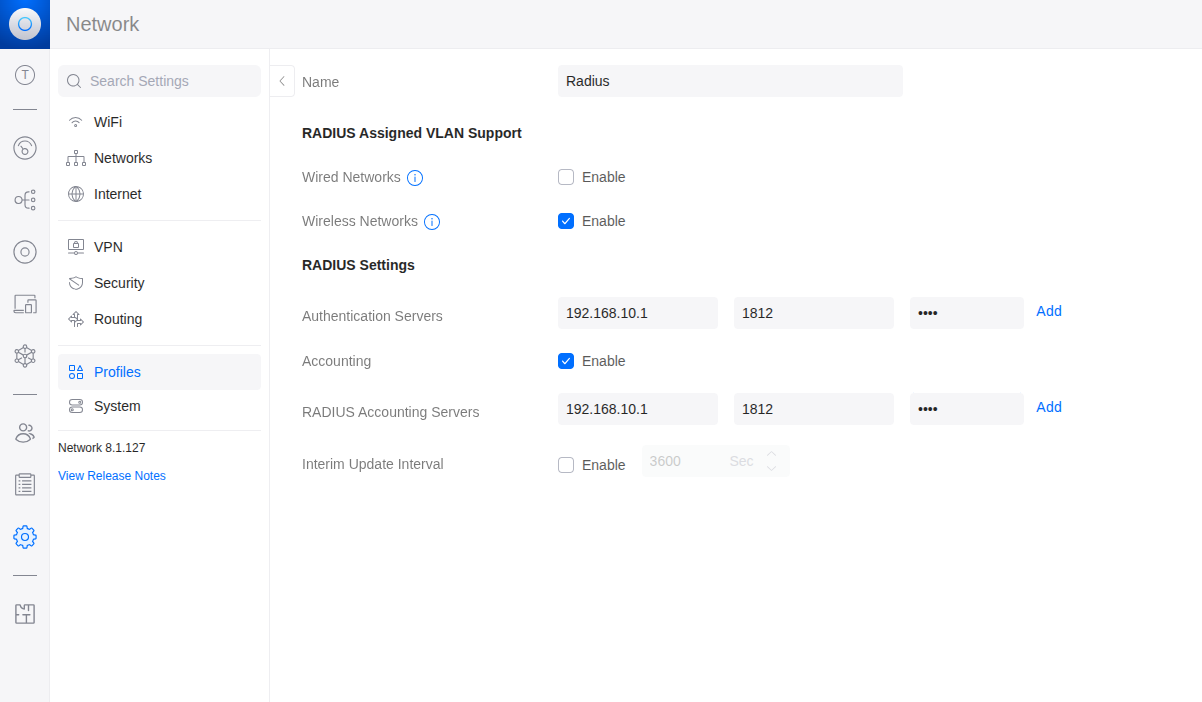Toggle the Accounting Enable checkbox

(x=566, y=361)
